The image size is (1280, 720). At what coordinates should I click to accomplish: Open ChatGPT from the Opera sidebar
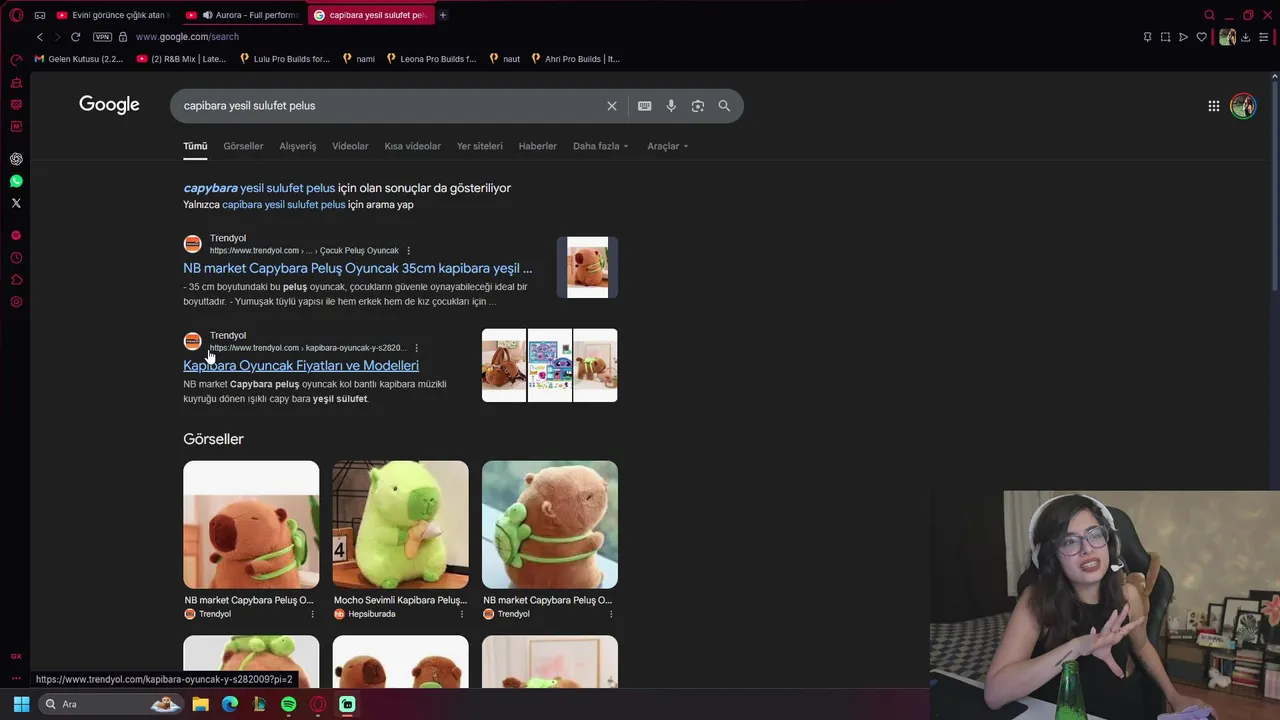coord(16,159)
